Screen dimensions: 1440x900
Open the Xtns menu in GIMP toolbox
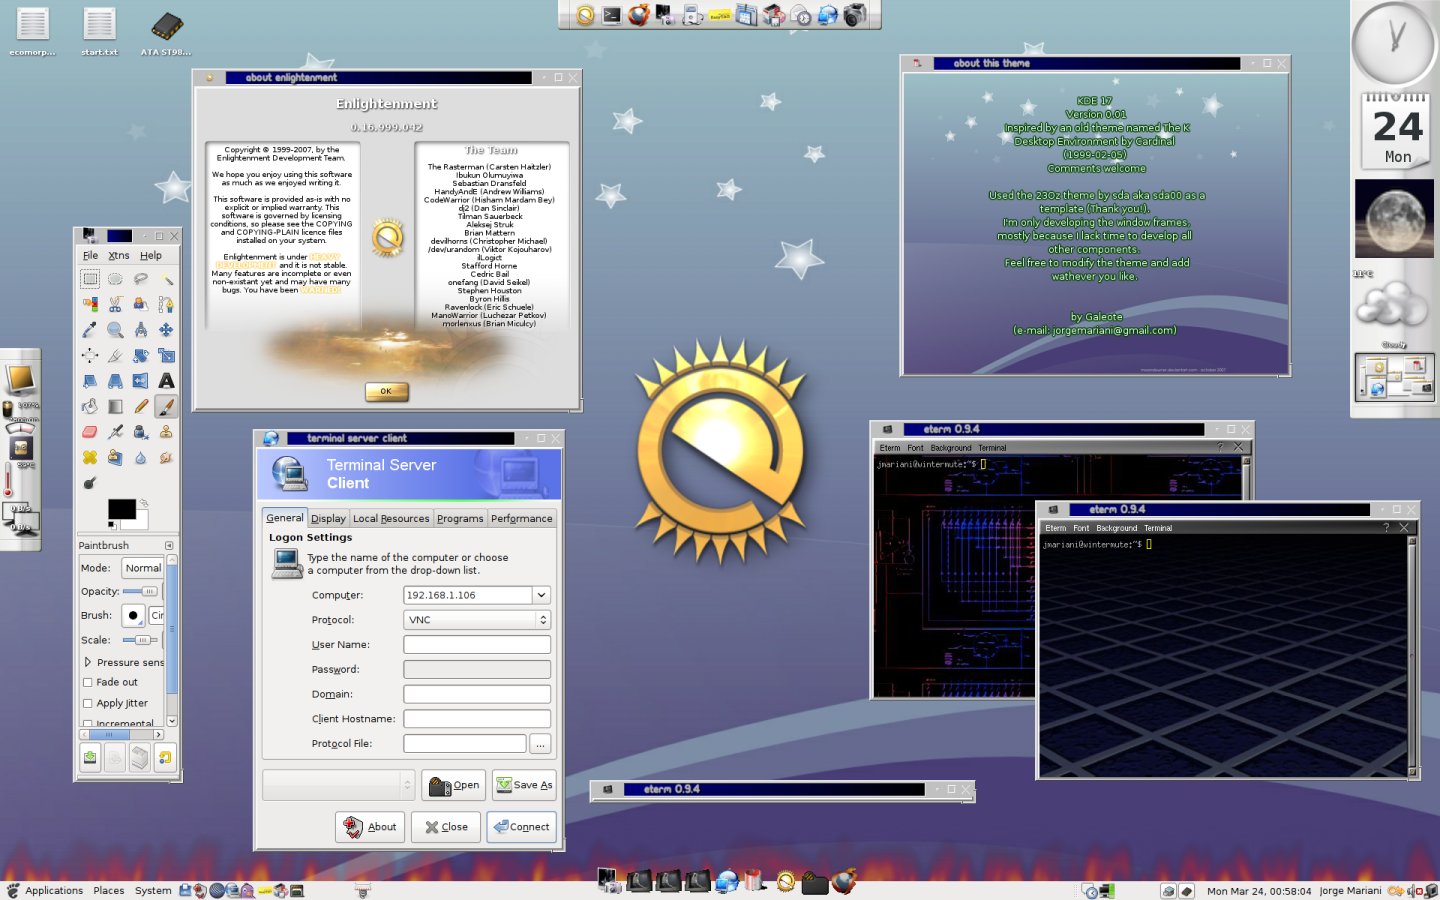click(119, 256)
